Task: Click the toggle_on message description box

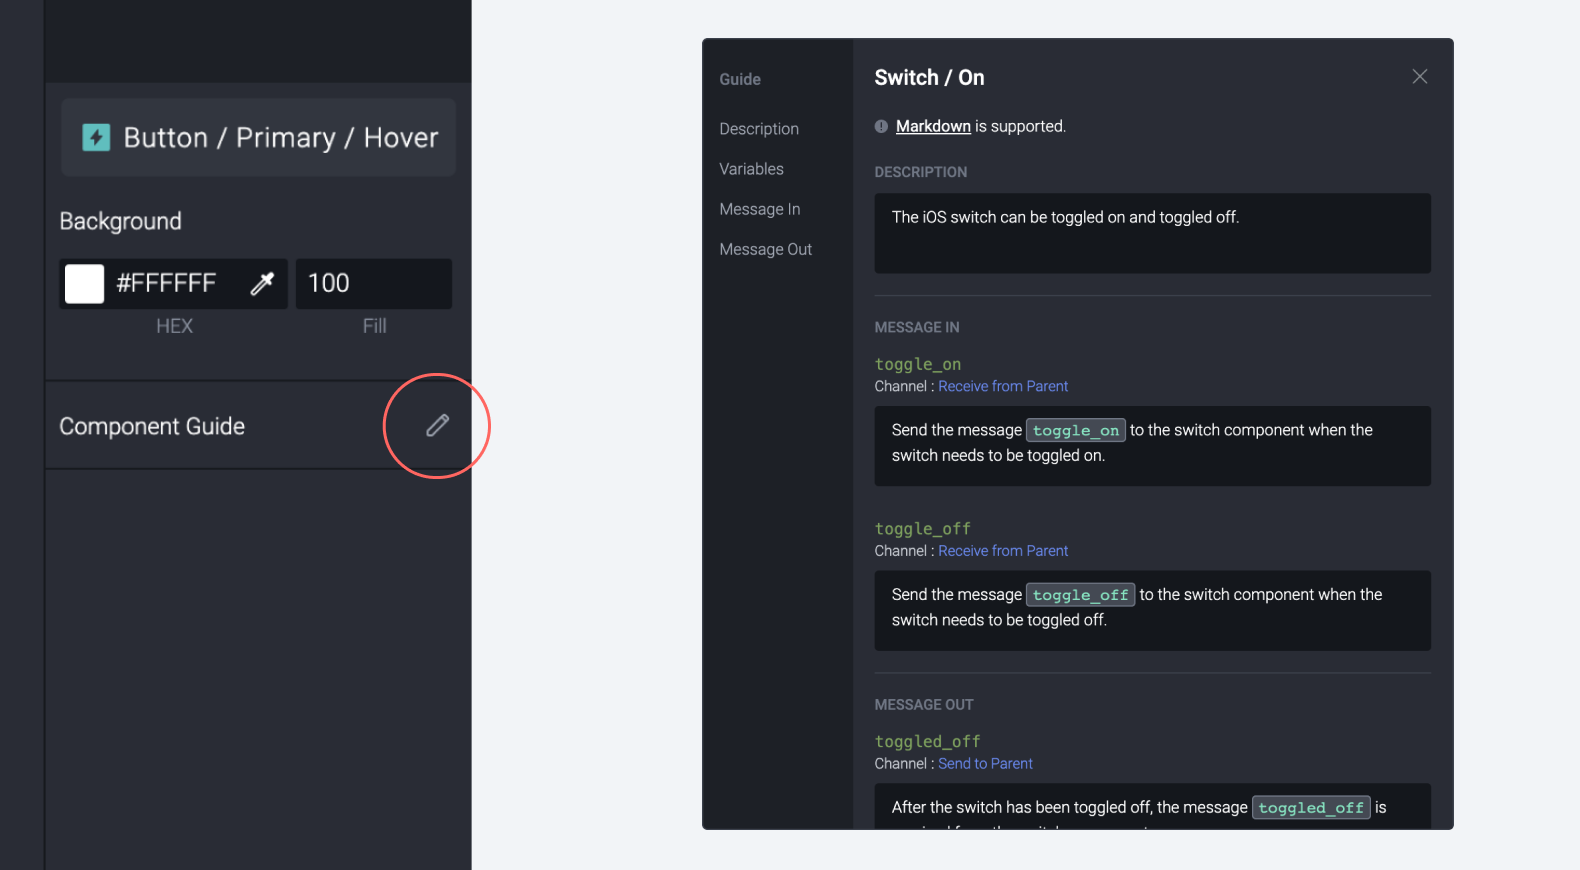Action: click(1152, 446)
